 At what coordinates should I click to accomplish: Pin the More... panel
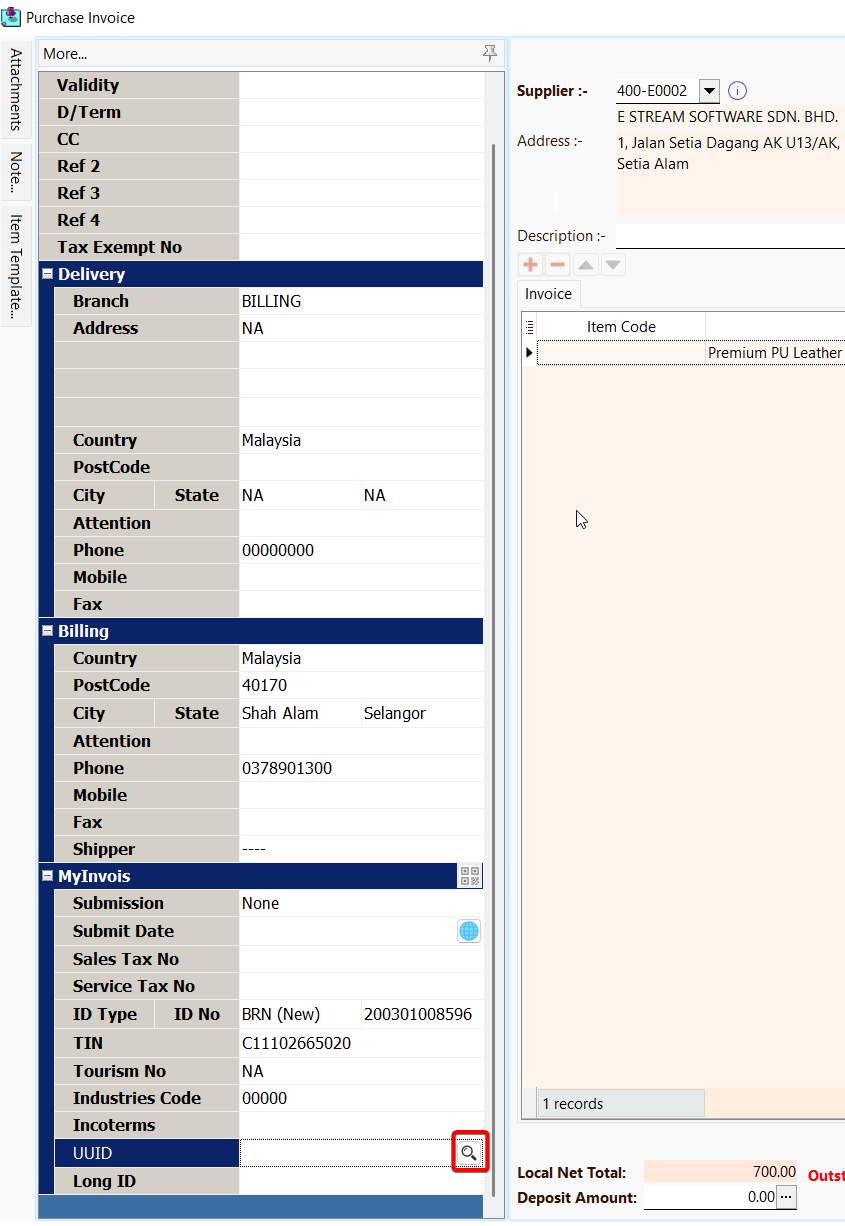[489, 53]
